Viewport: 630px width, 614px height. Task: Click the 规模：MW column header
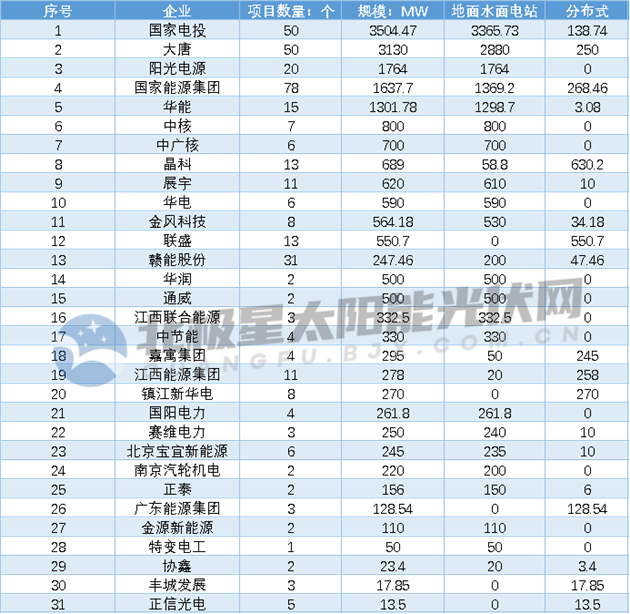click(393, 11)
